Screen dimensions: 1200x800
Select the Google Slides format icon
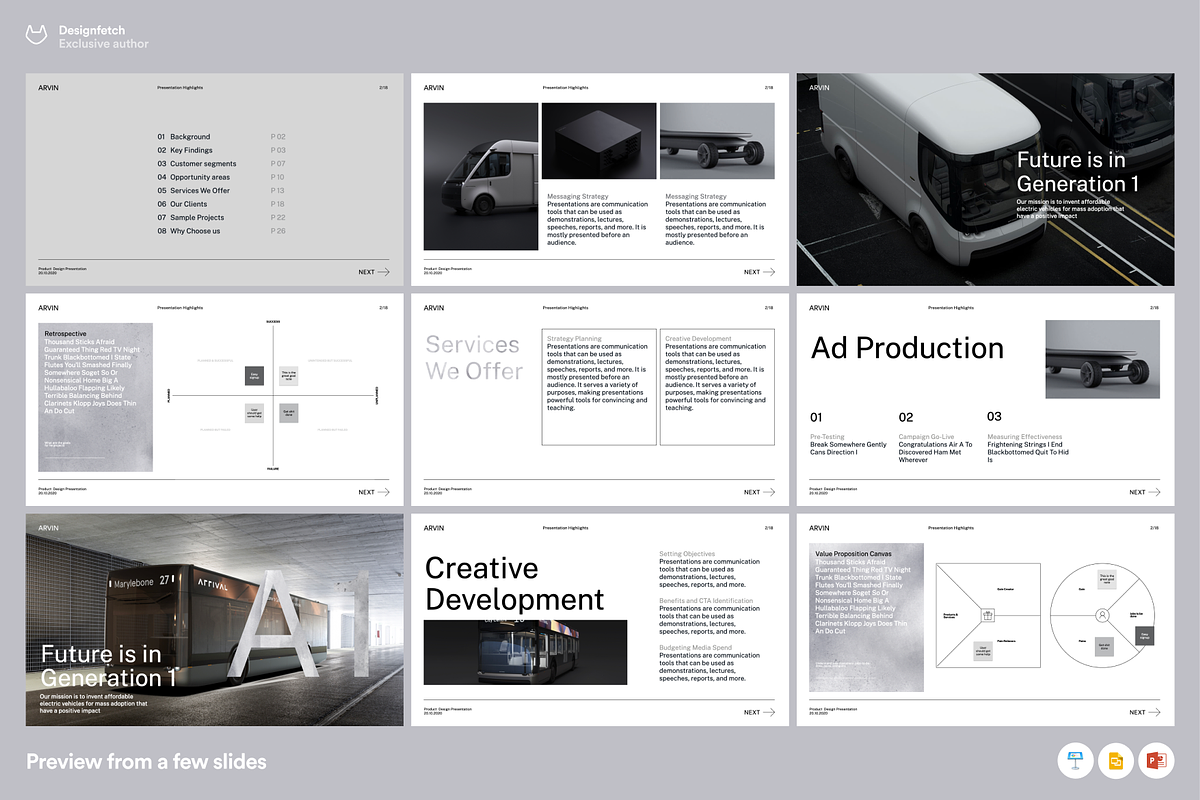coord(1115,762)
